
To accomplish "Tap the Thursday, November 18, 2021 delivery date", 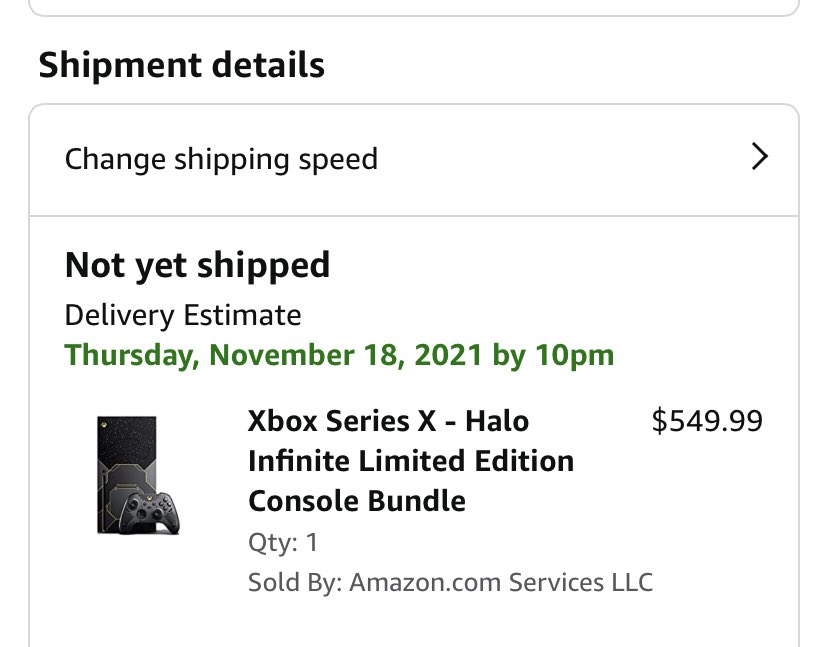I will coord(274,355).
